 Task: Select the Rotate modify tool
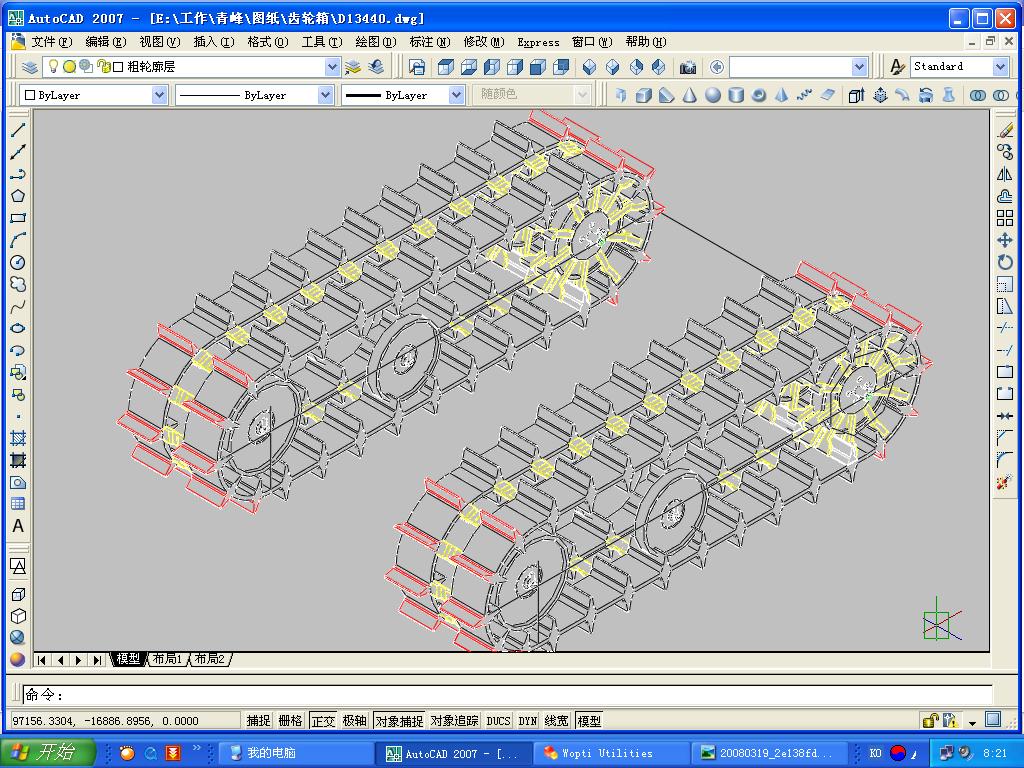(1005, 262)
